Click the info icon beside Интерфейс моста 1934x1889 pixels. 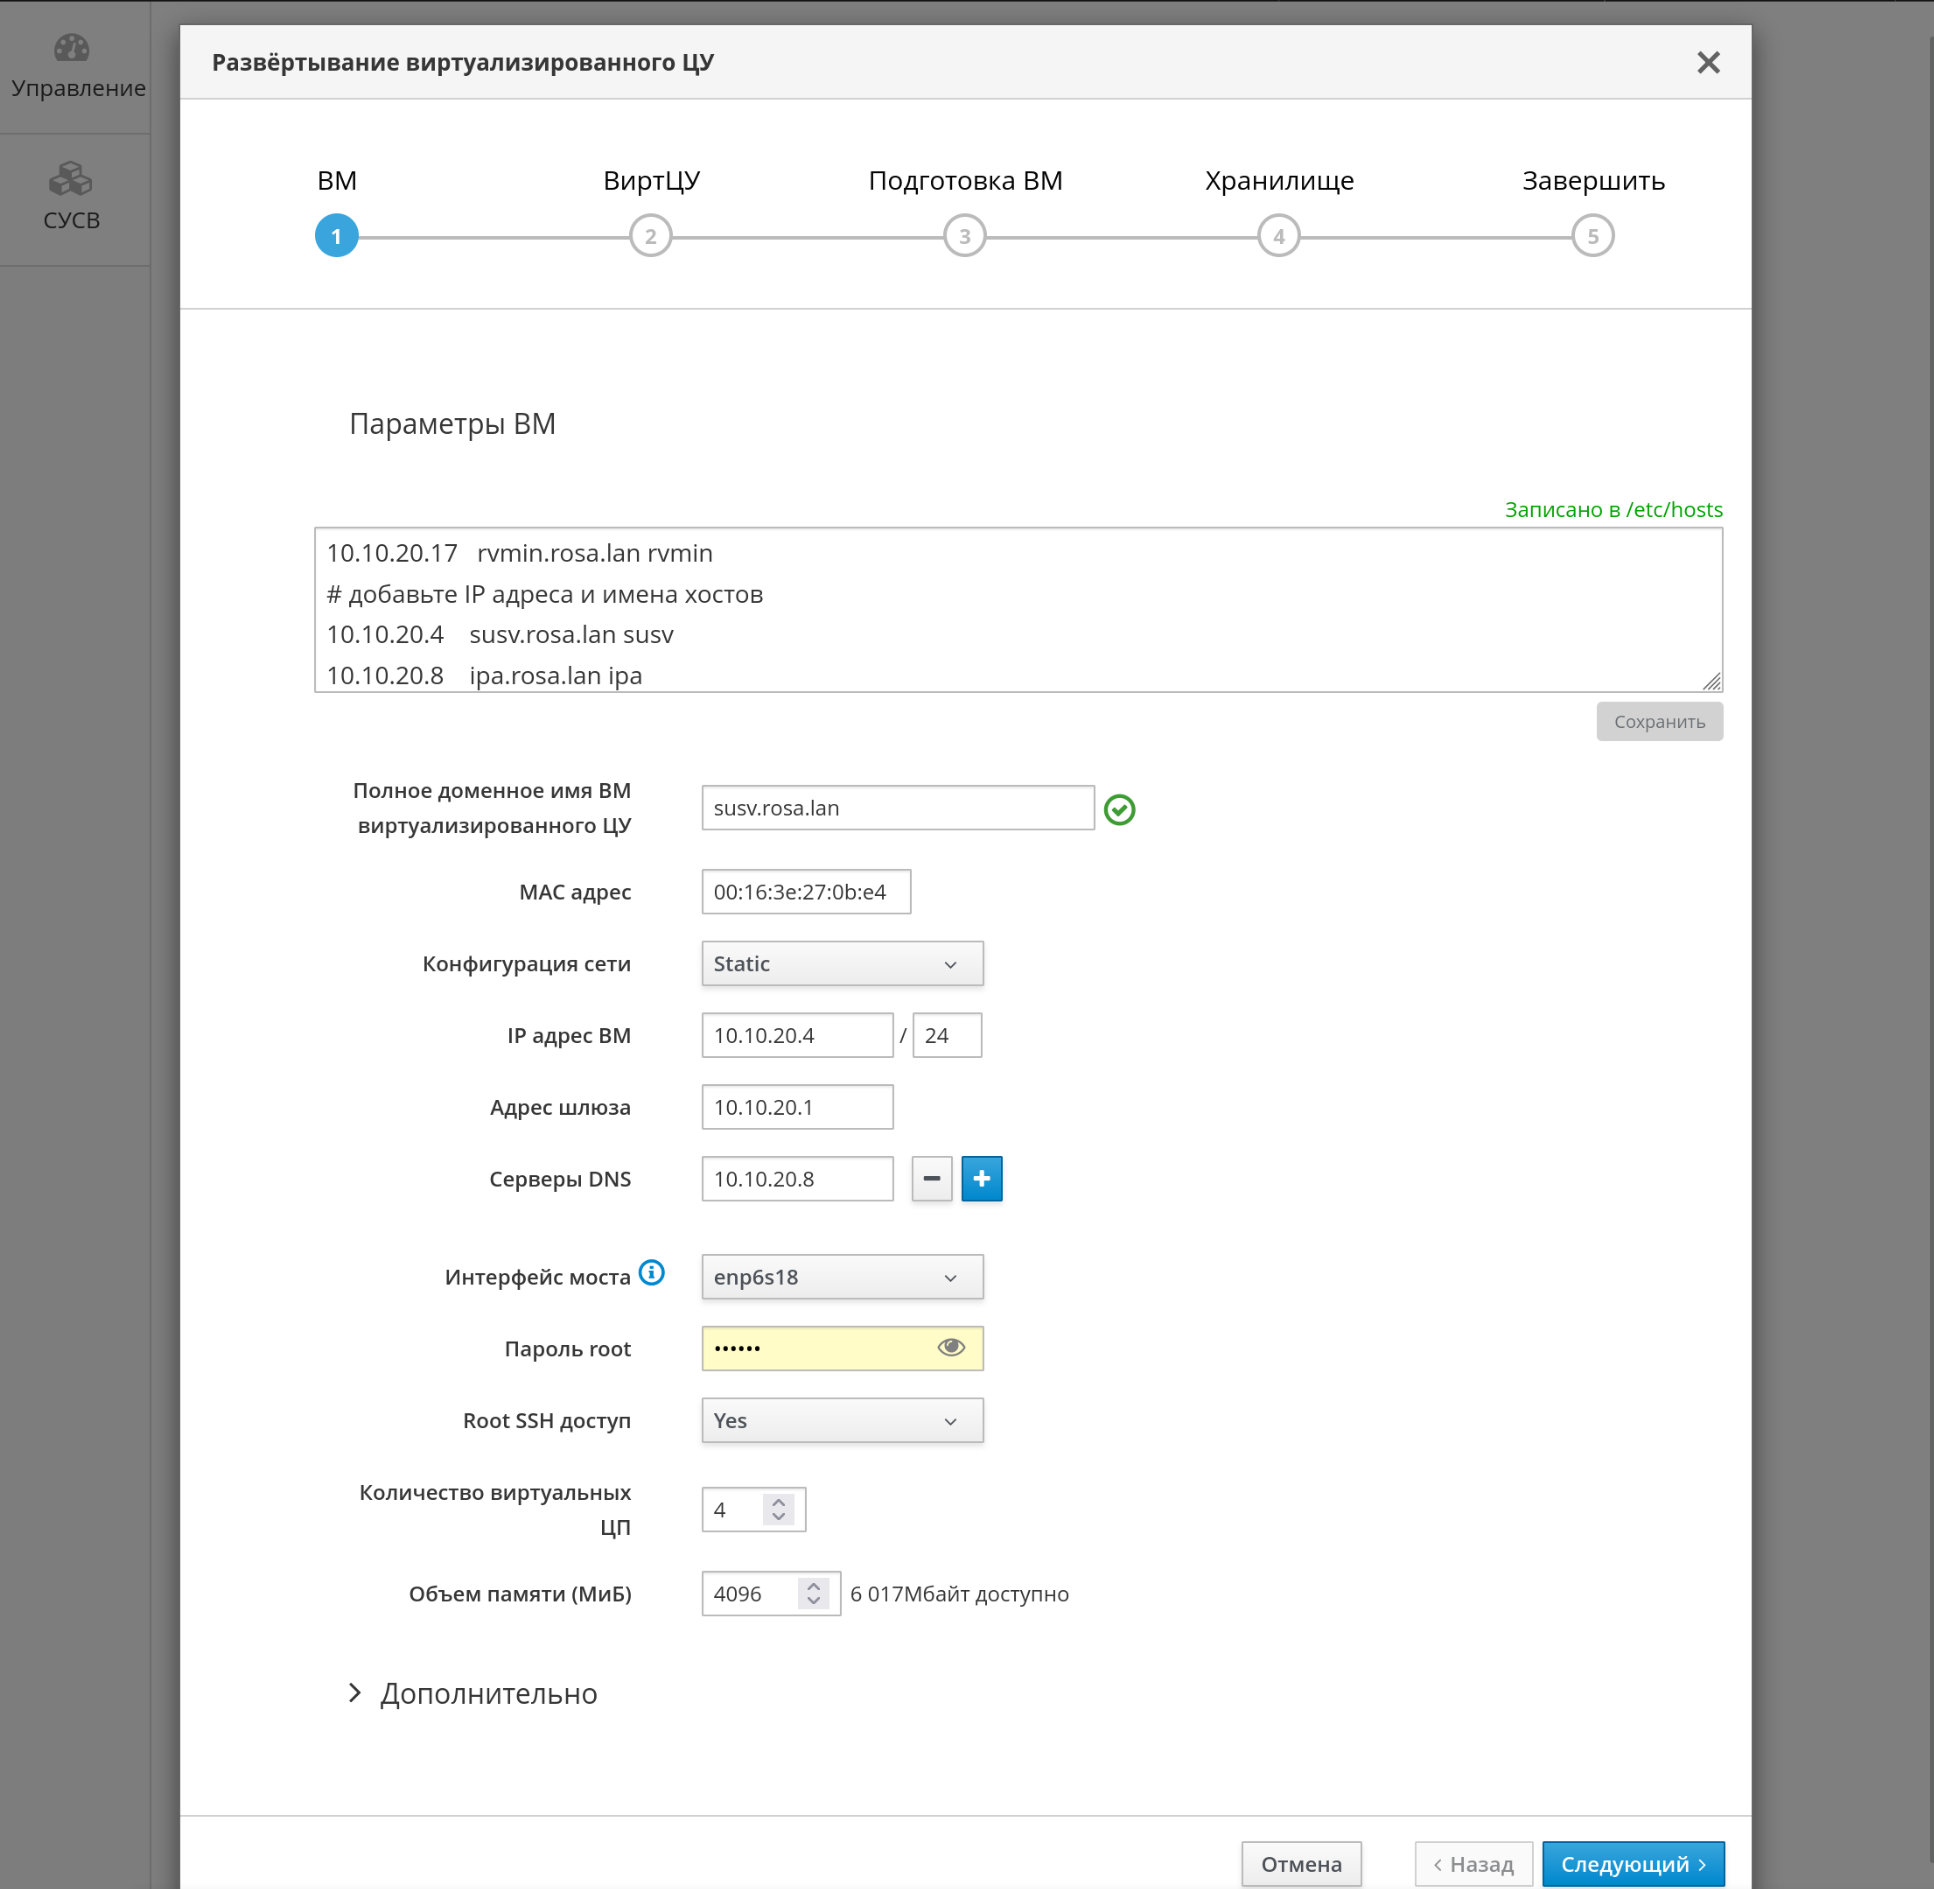651,1272
